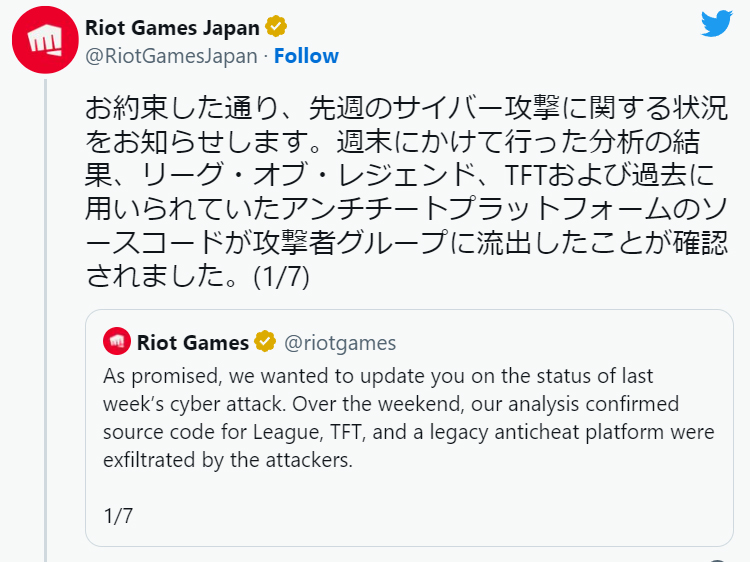Click the '1/7' marker inside quoted tweet
The height and width of the screenshot is (562, 750).
[118, 516]
